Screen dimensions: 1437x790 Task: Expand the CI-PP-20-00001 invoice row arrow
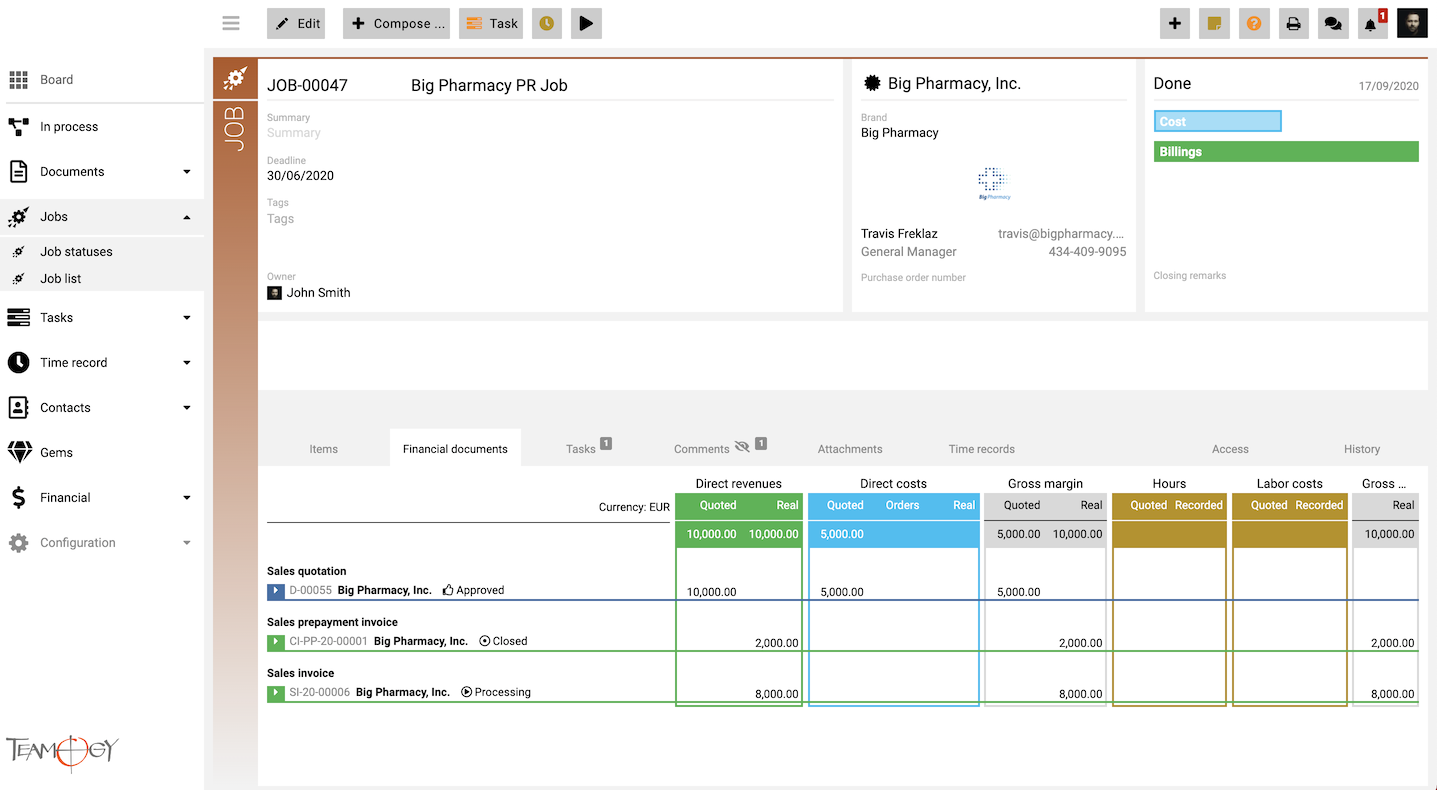pyautogui.click(x=276, y=642)
